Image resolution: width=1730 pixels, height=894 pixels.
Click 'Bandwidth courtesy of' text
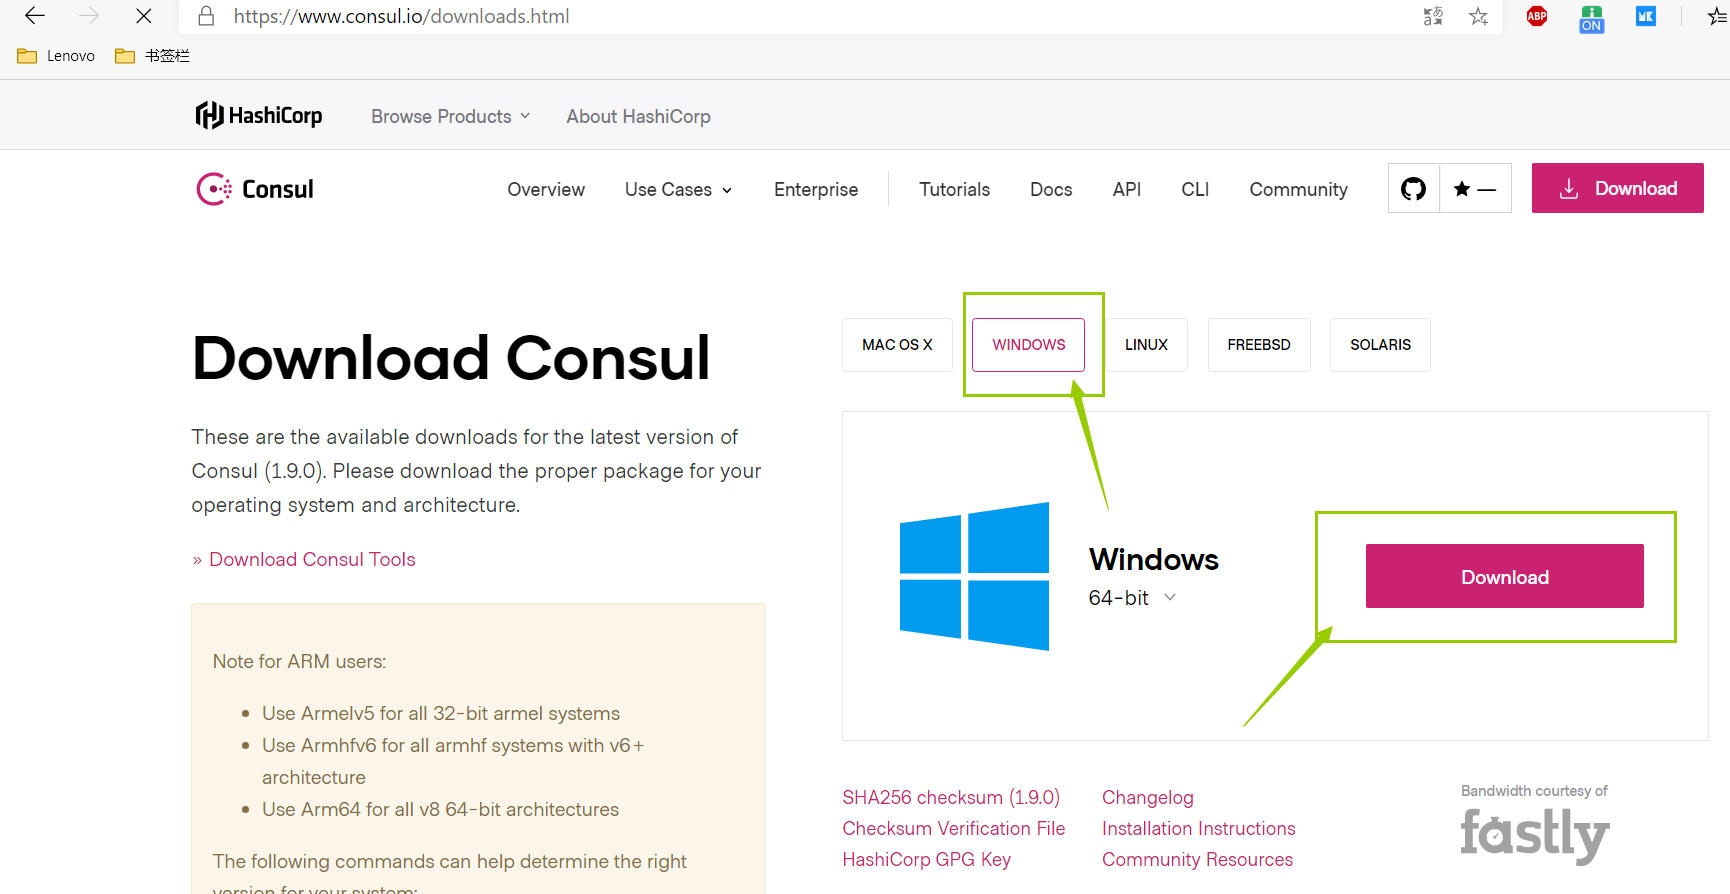tap(1534, 791)
